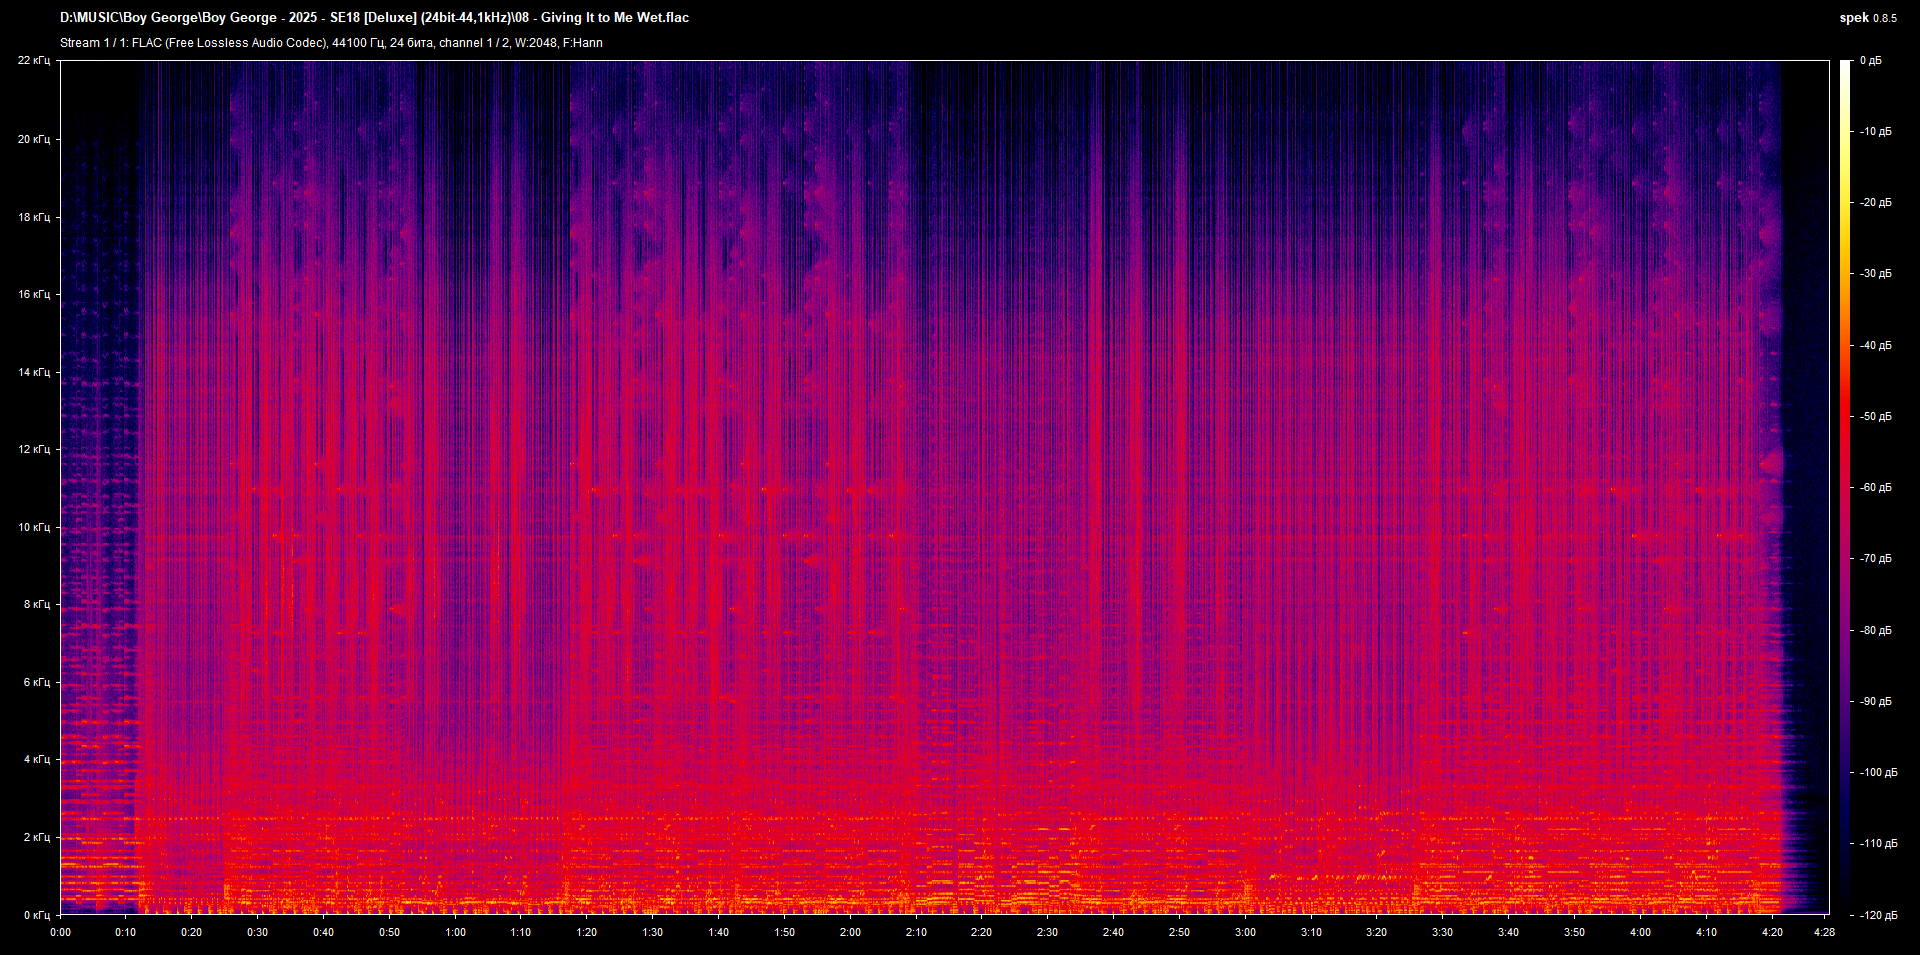Click the '4:28' end time label

[1824, 932]
